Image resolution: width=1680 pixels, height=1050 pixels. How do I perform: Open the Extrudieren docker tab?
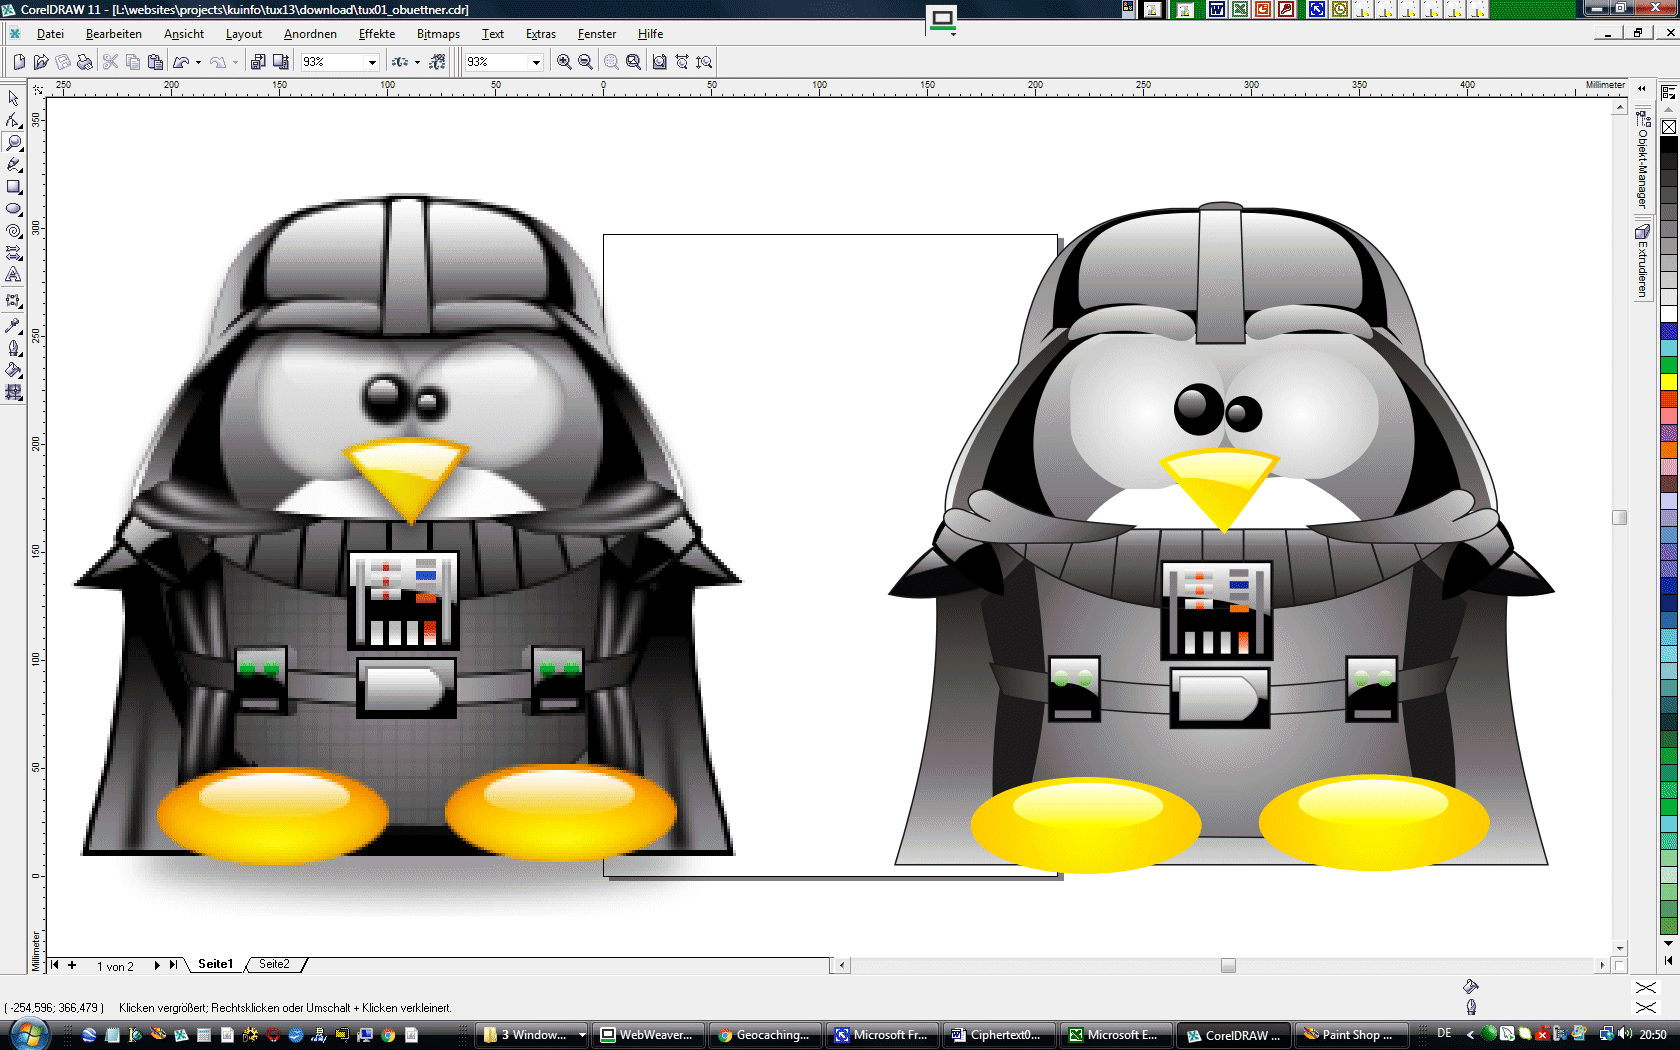pyautogui.click(x=1643, y=261)
